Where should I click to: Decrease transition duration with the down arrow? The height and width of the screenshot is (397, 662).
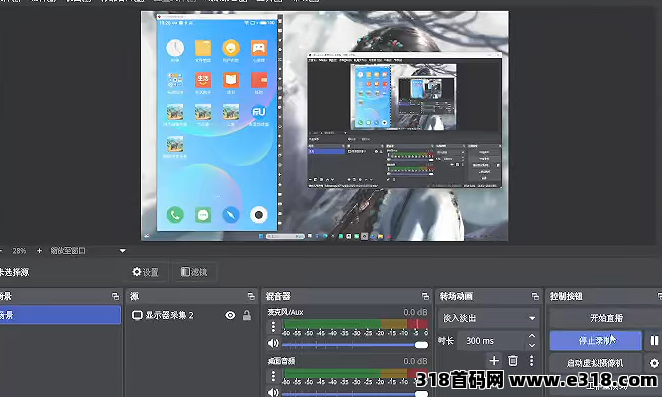click(x=532, y=345)
